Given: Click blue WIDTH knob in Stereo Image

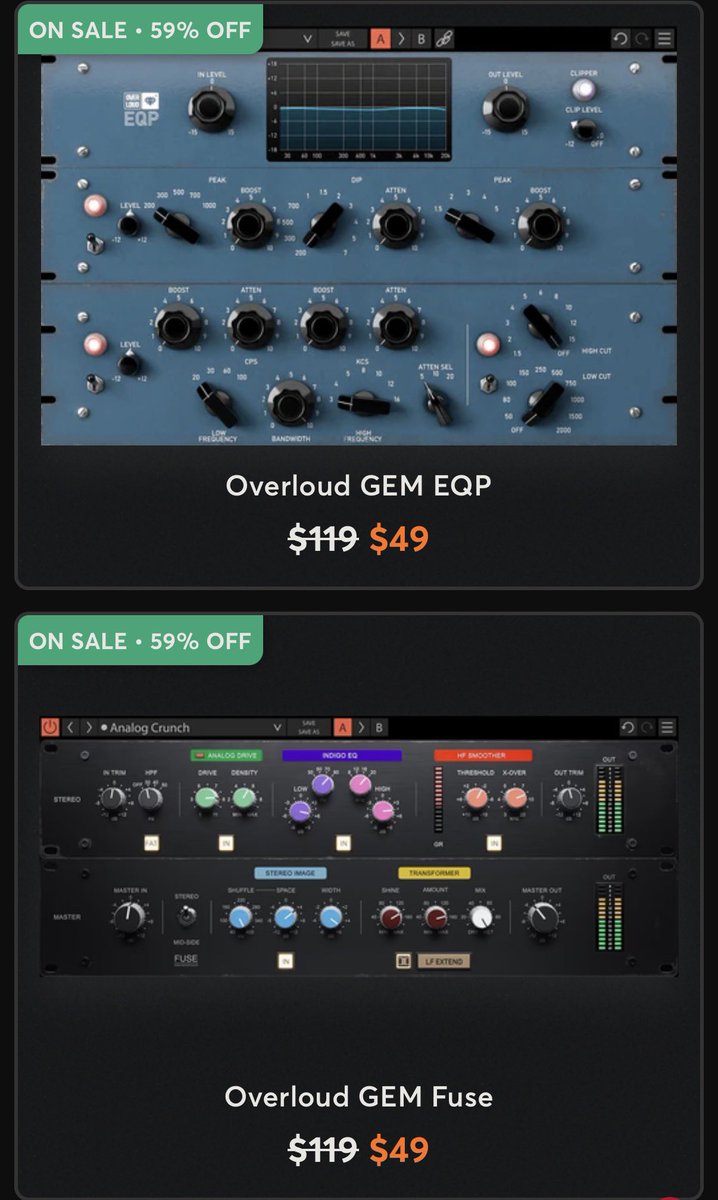Looking at the screenshot, I should pos(331,916).
